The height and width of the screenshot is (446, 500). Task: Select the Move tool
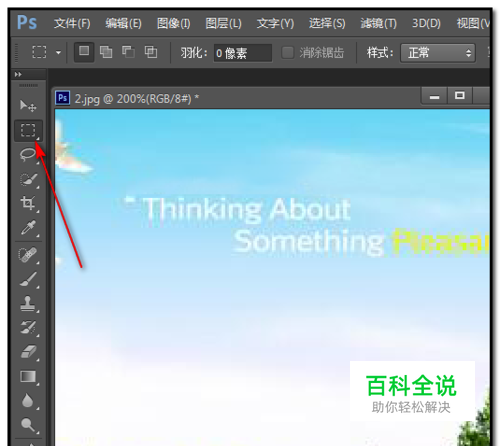coord(28,106)
